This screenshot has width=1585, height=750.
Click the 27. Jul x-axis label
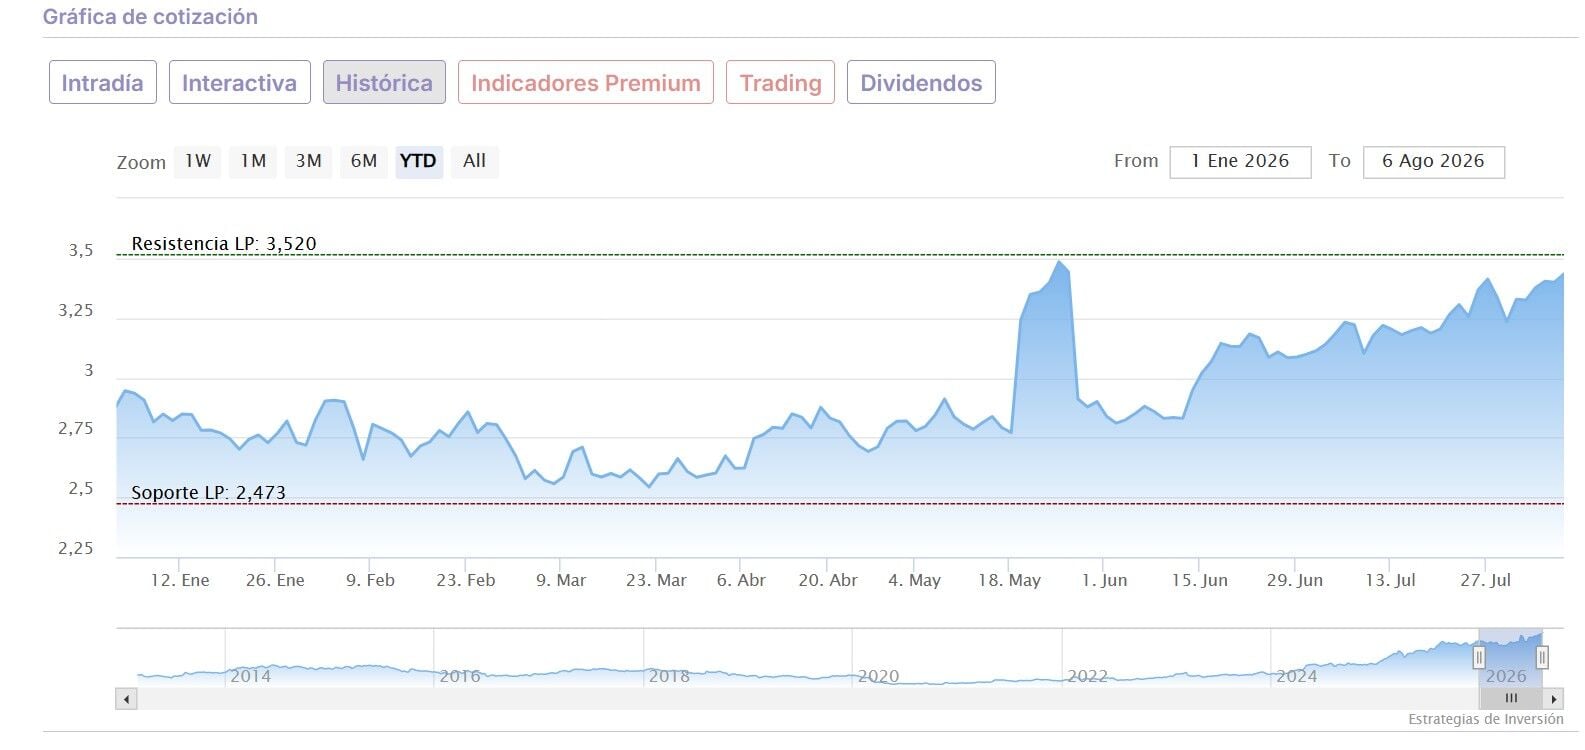(1485, 580)
